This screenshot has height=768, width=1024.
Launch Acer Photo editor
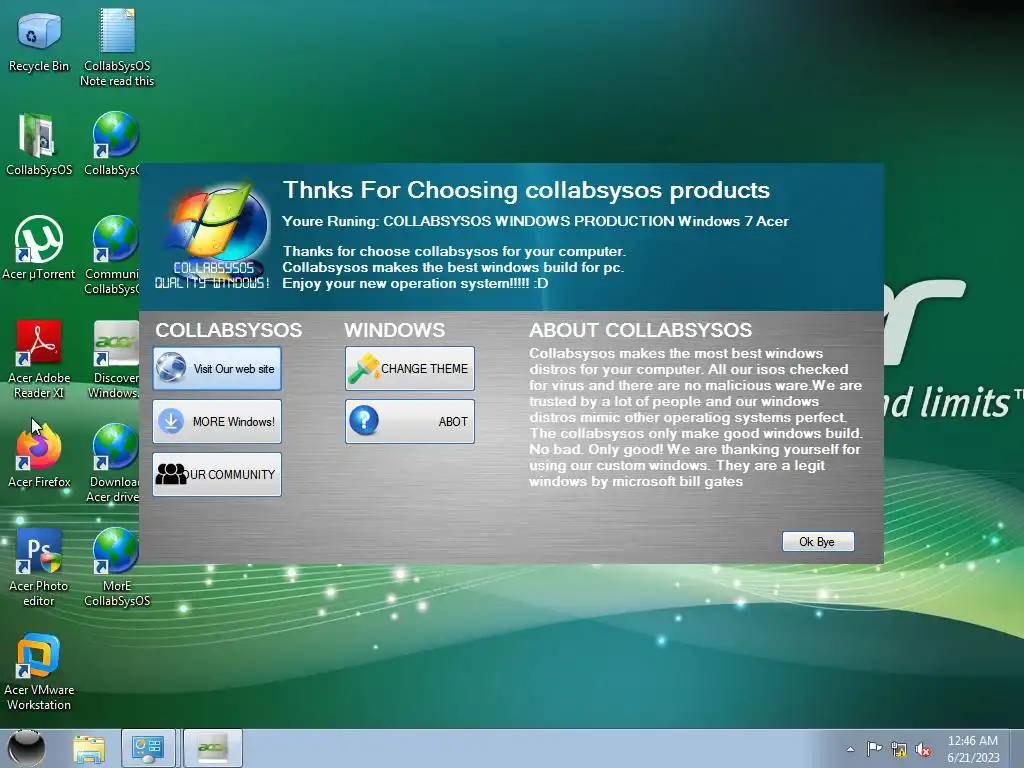tap(39, 567)
